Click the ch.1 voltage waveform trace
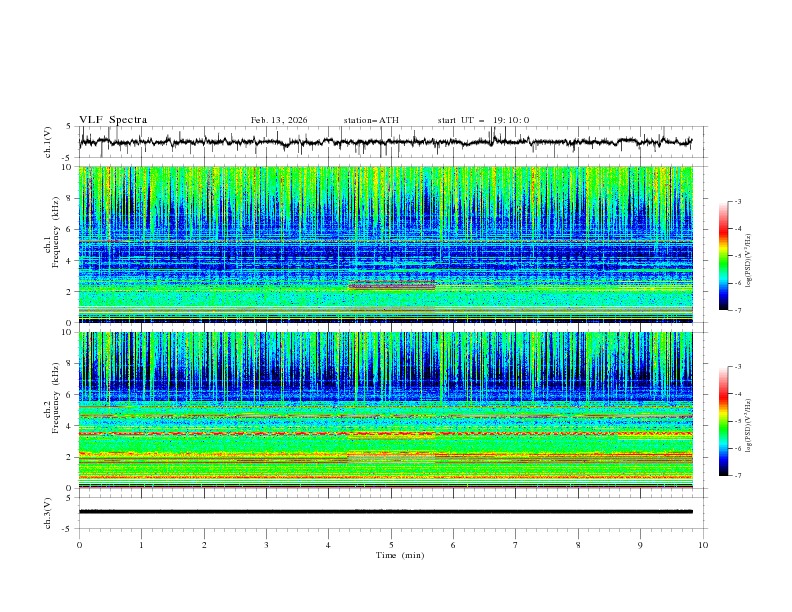This screenshot has width=792, height=612. (385, 142)
